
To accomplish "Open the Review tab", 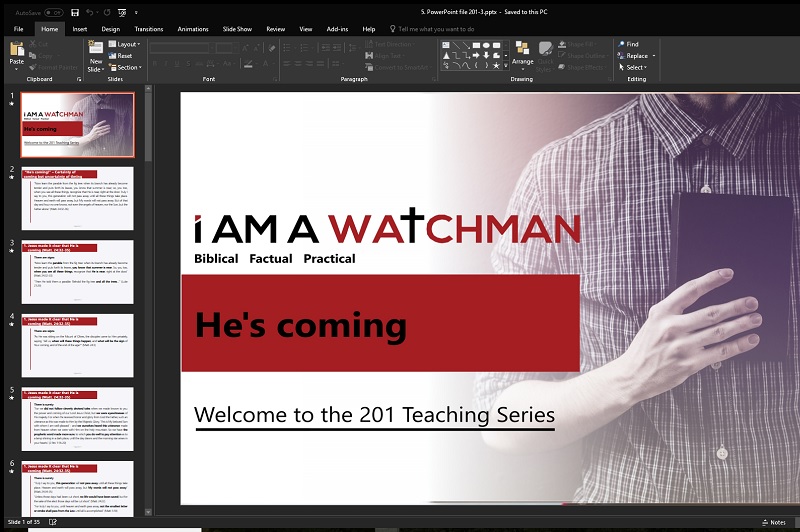I will [276, 29].
